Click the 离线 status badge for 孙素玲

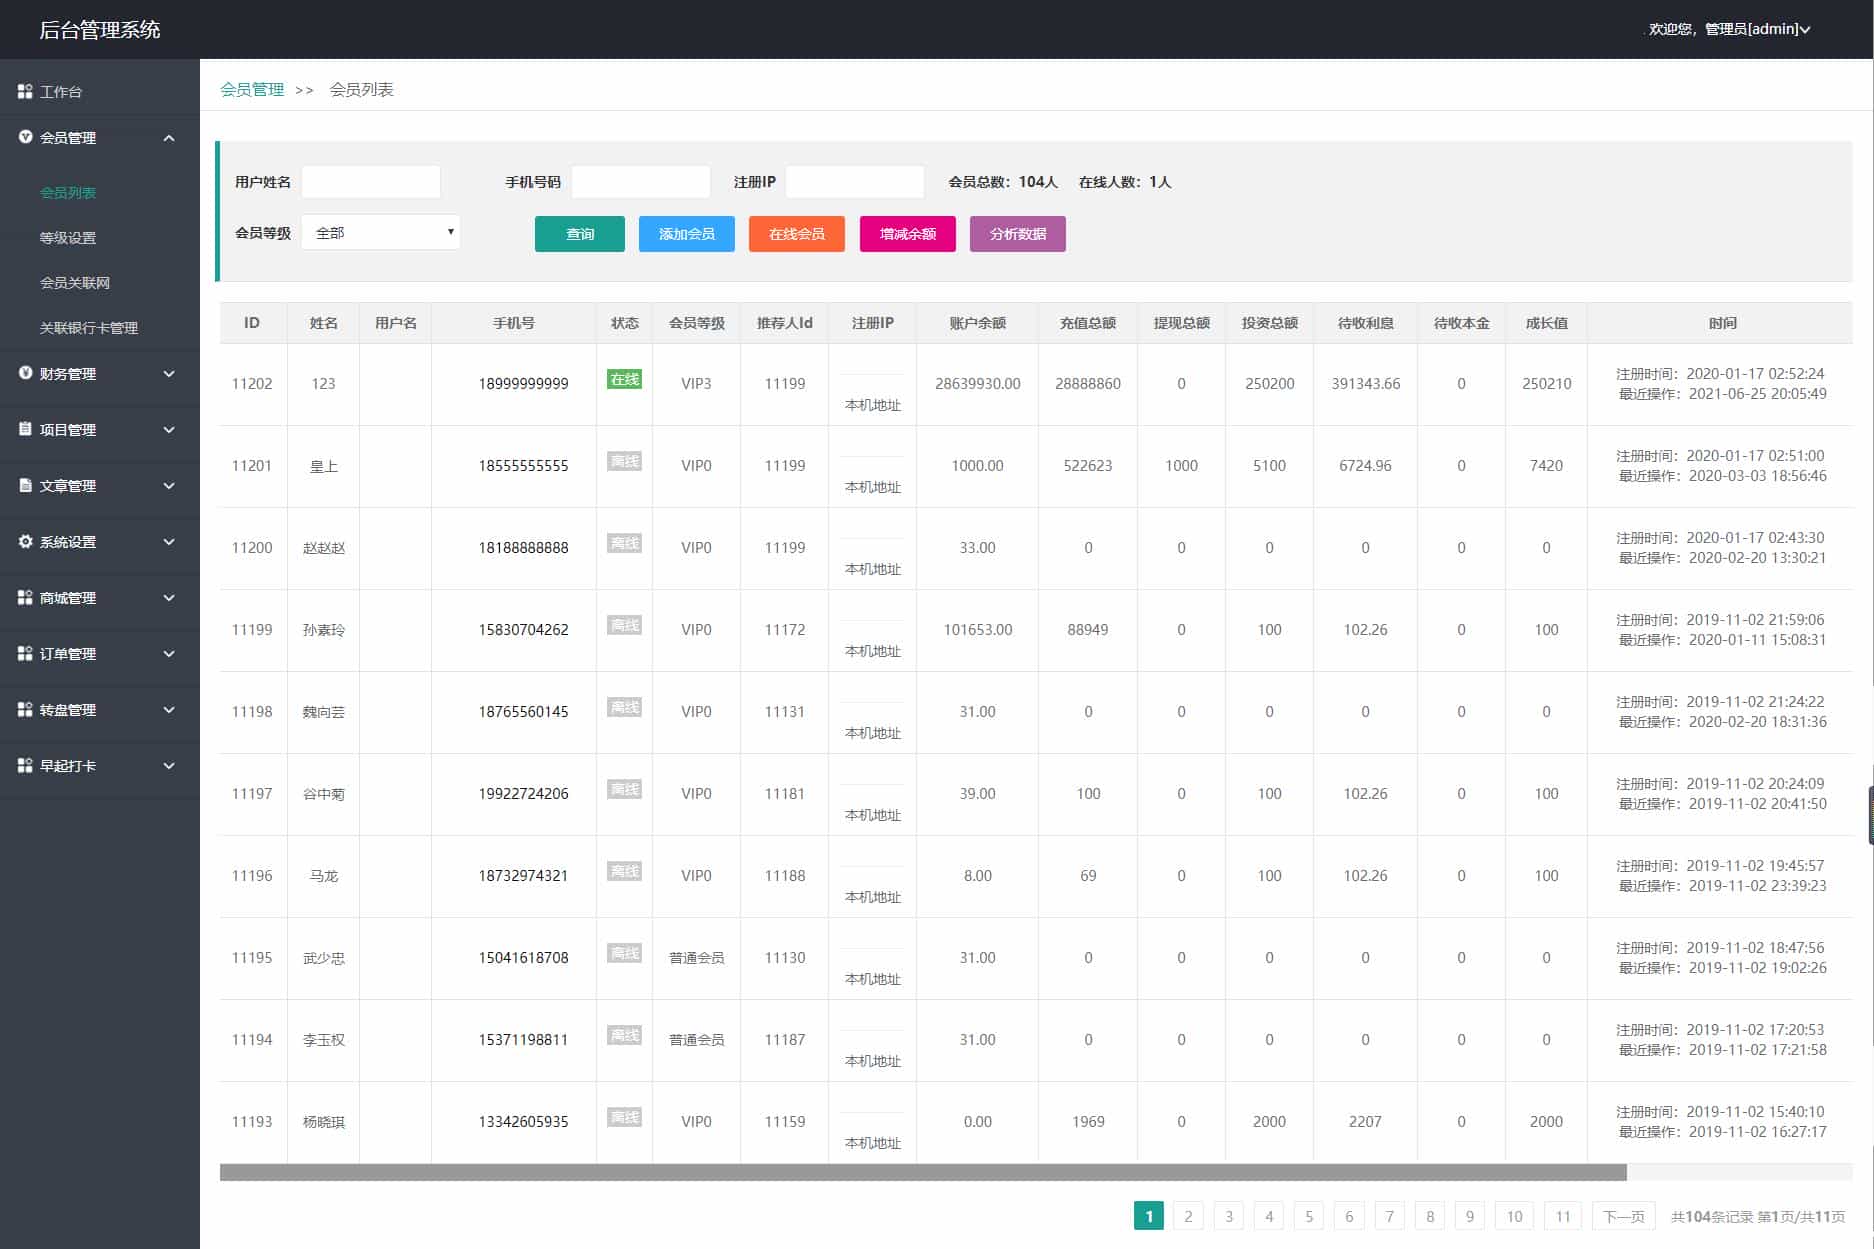coord(624,625)
